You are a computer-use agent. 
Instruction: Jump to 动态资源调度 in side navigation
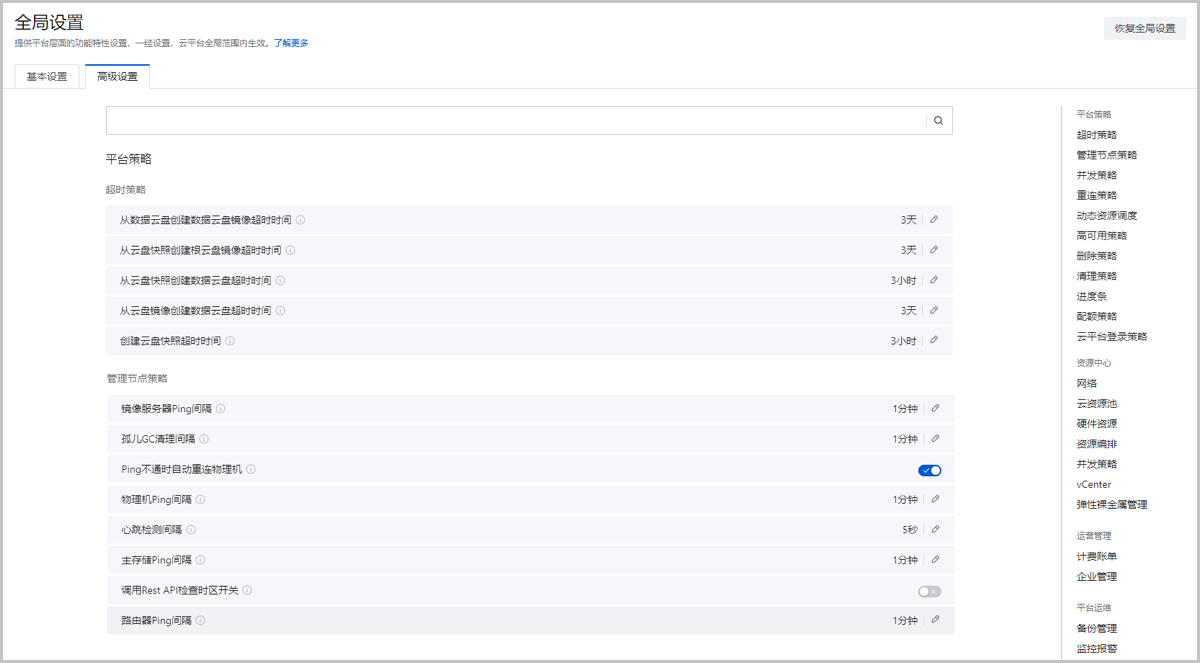1106,215
